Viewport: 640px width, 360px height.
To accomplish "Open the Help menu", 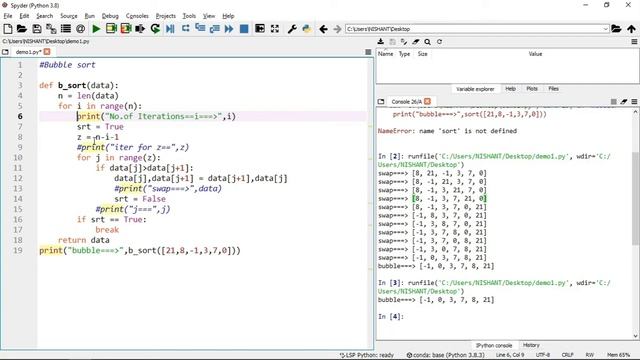I will (x=228, y=16).
